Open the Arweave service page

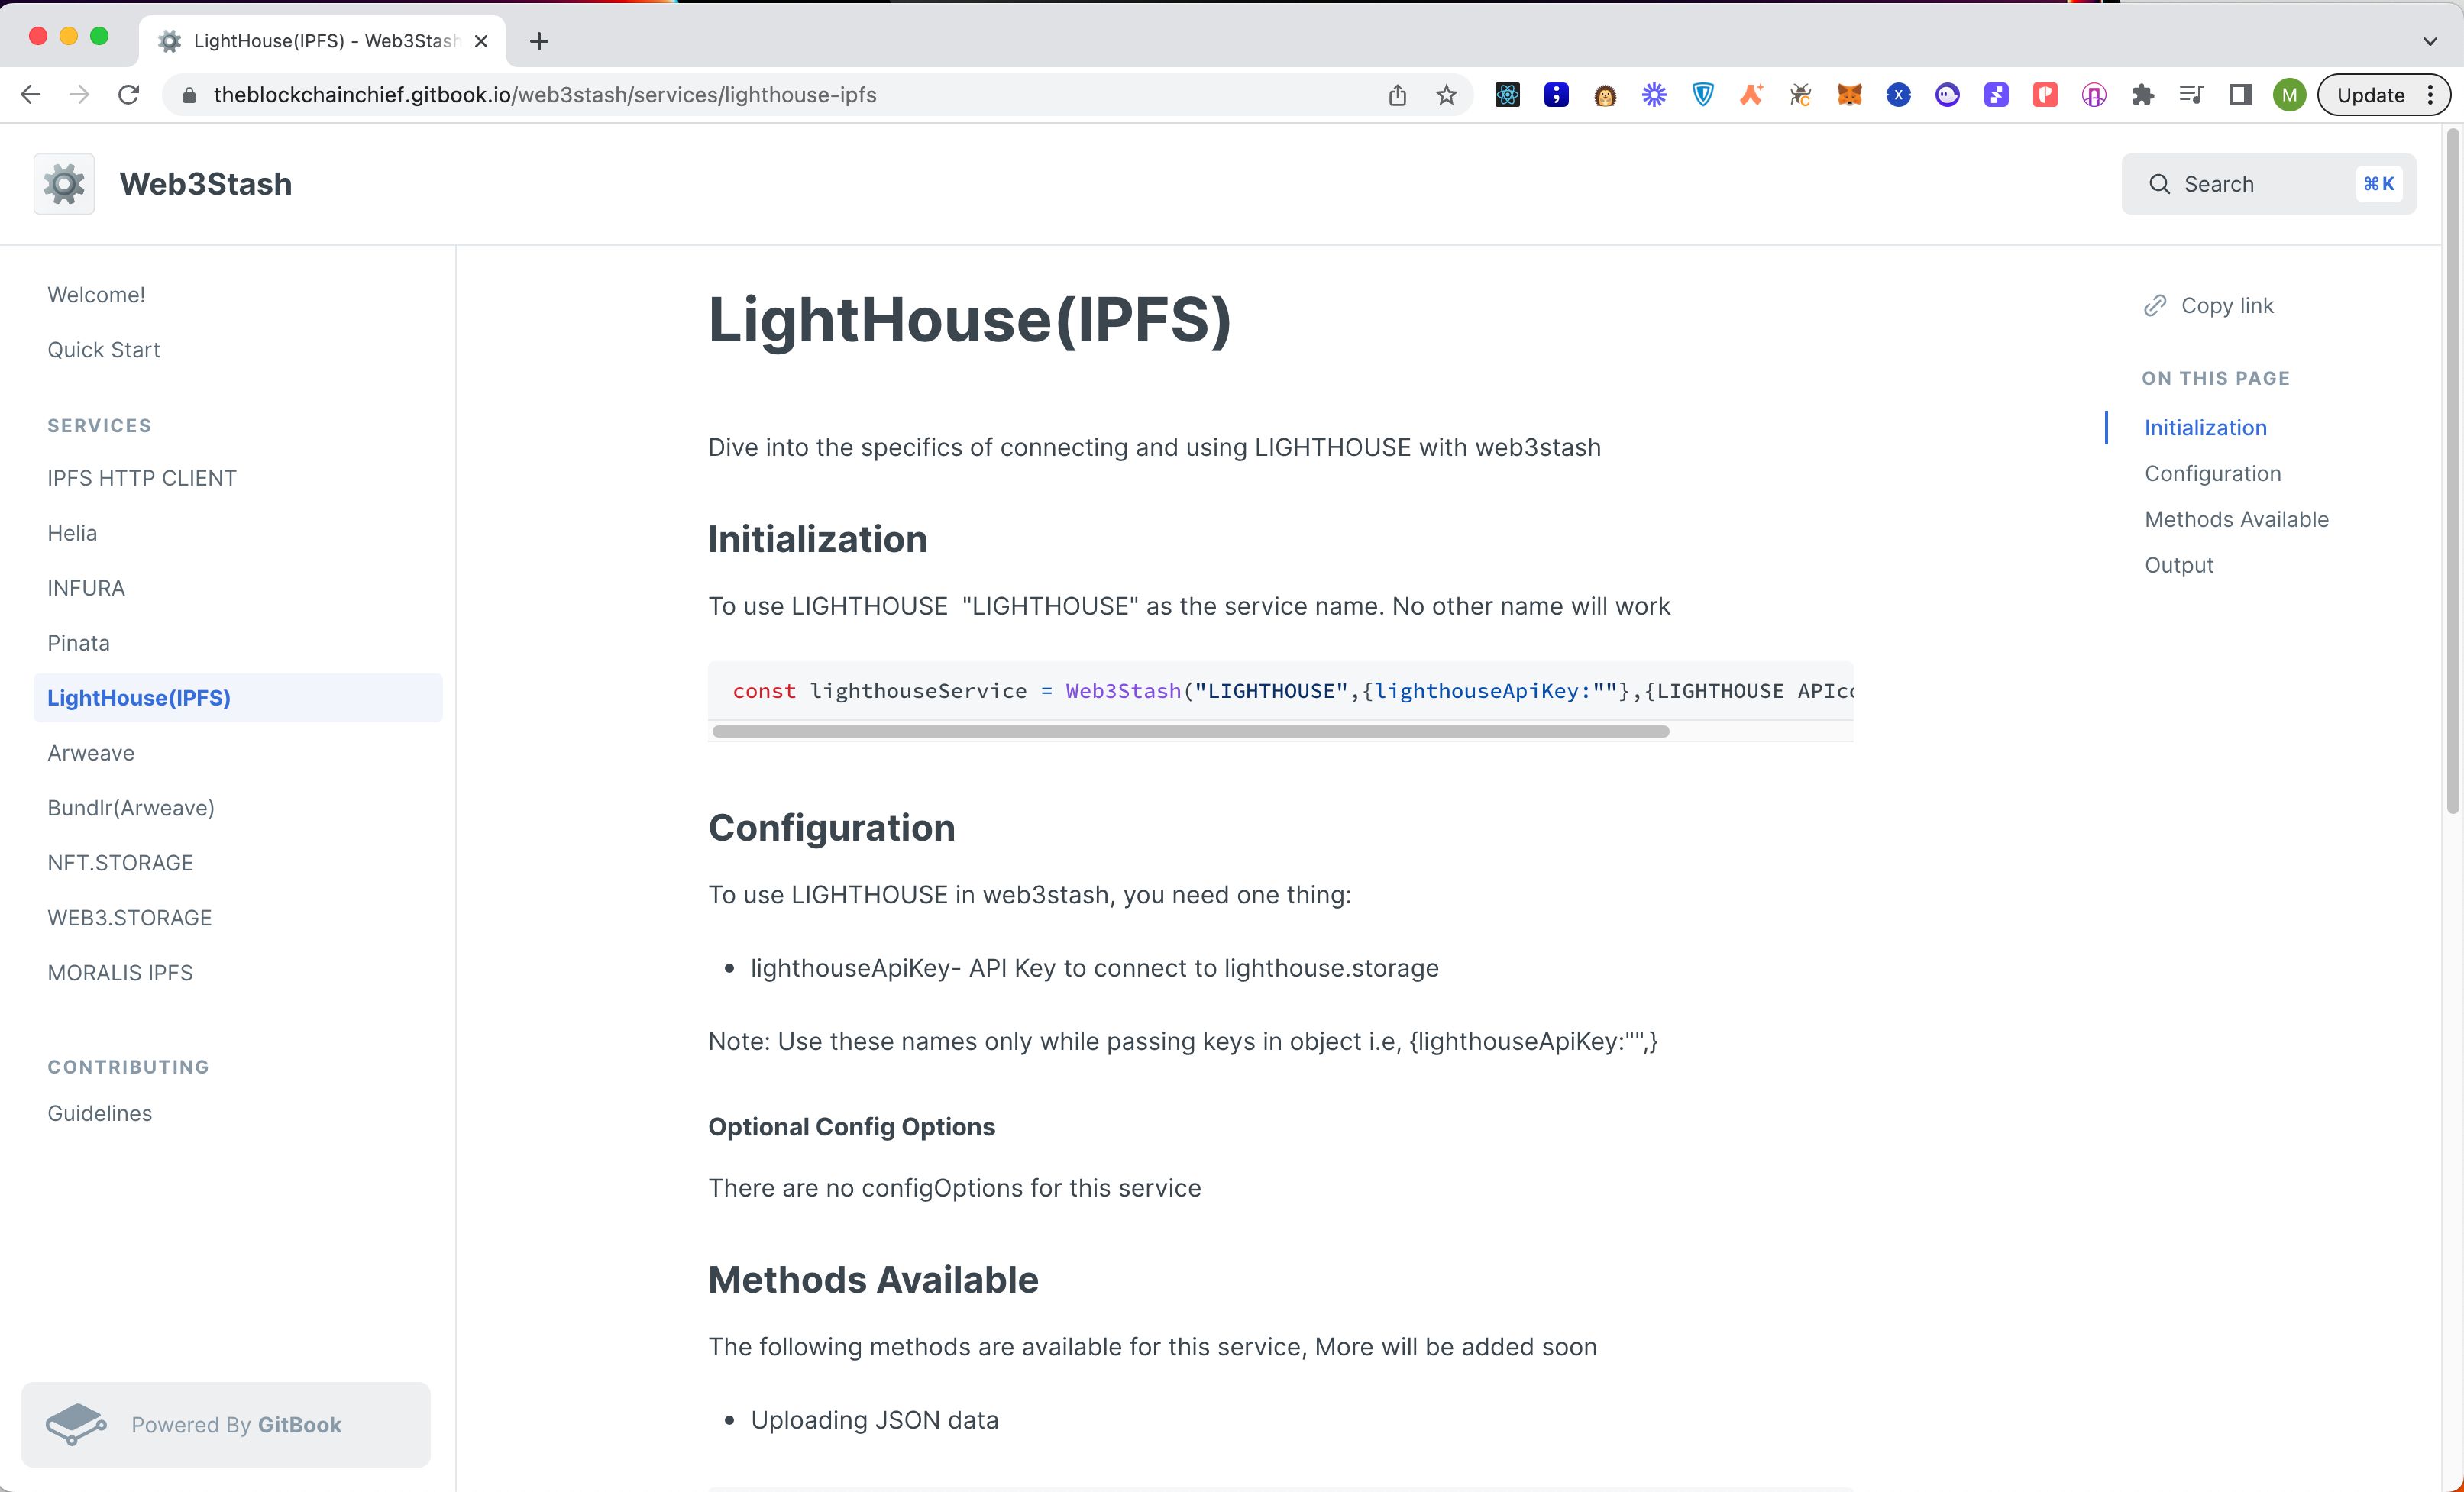coord(91,753)
